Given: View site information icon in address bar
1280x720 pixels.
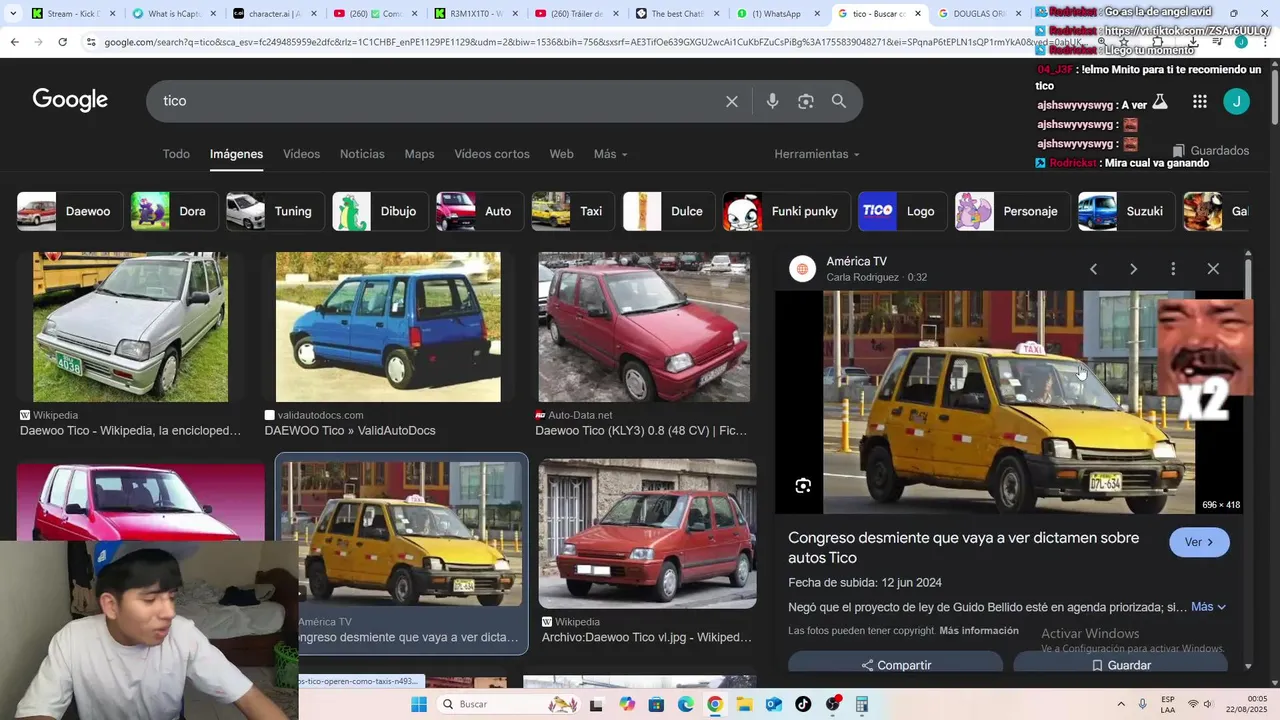Looking at the screenshot, I should 91,42.
